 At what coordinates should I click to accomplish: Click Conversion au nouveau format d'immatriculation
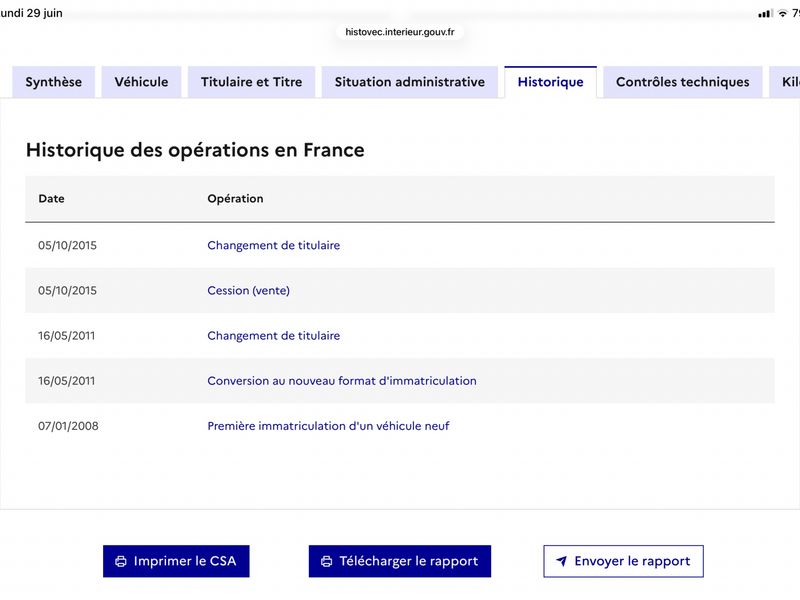coord(342,381)
